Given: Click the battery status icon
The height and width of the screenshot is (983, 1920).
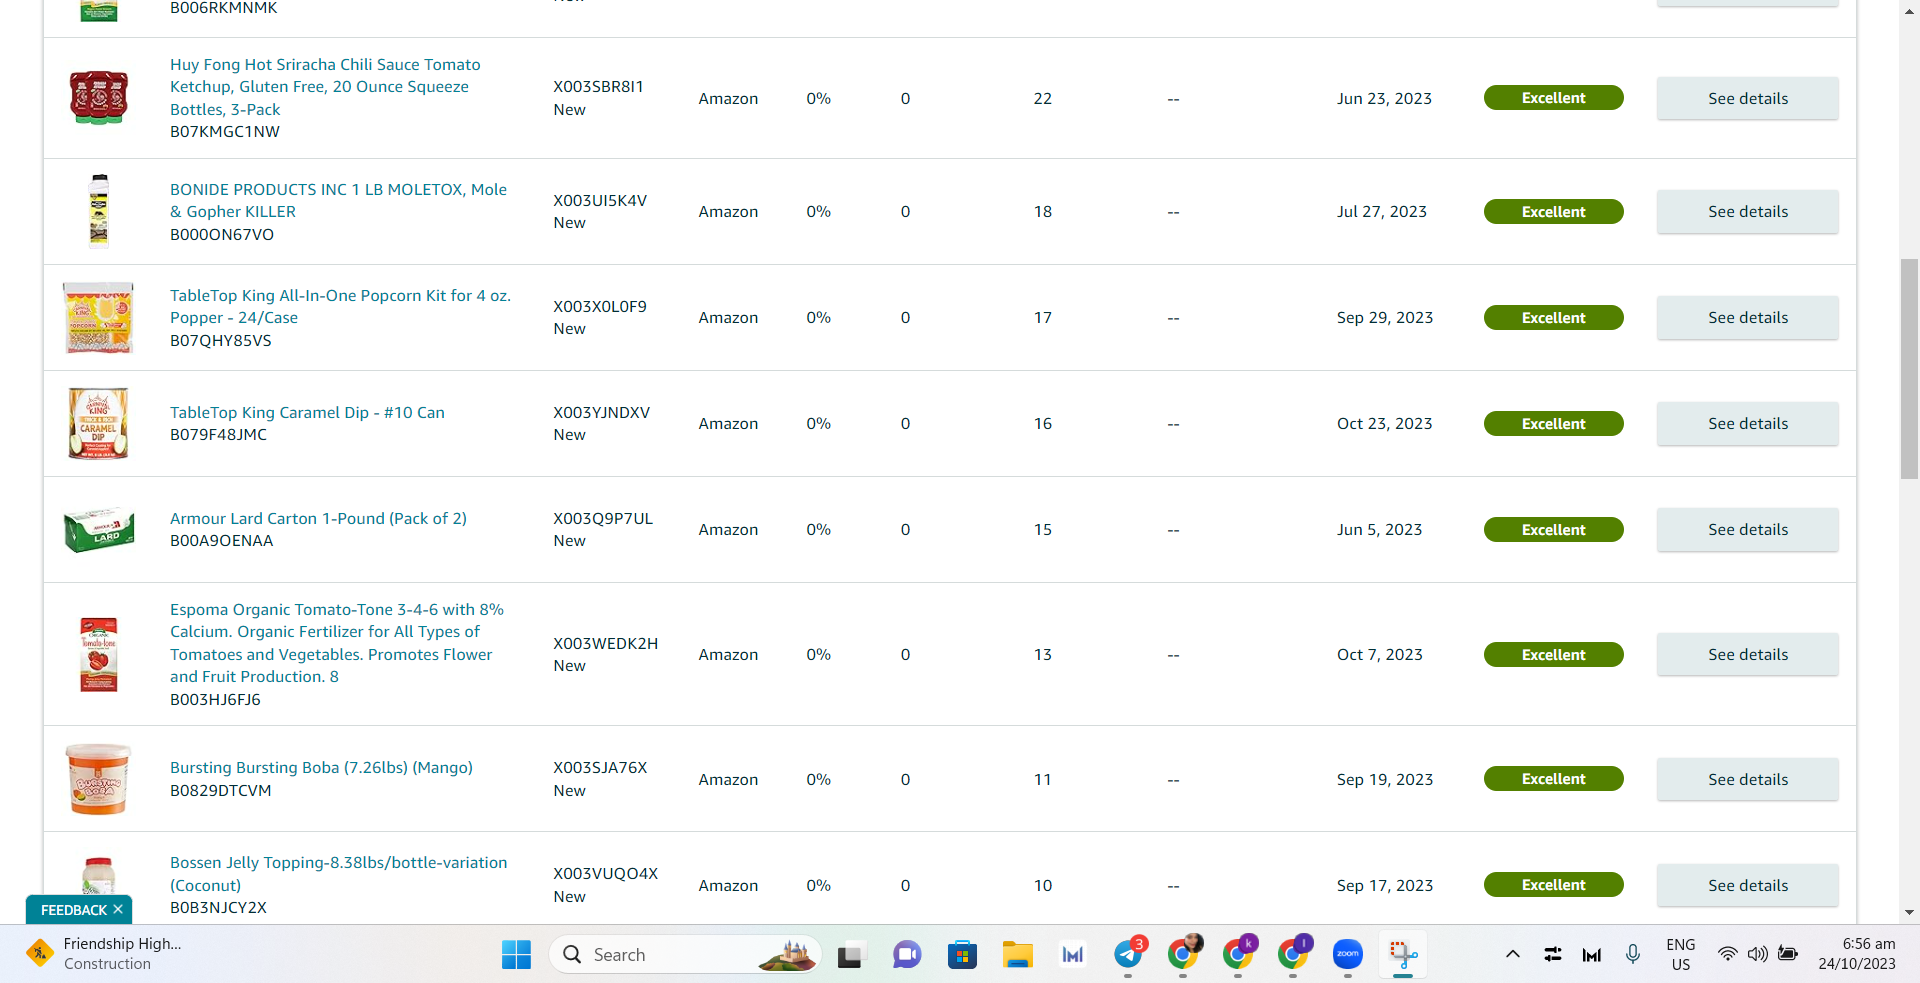Looking at the screenshot, I should pyautogui.click(x=1788, y=954).
